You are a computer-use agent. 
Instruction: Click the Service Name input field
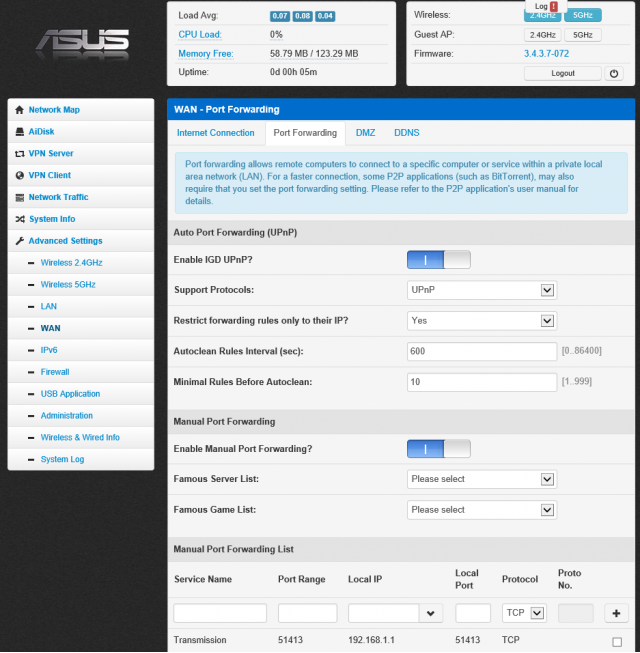tap(220, 613)
